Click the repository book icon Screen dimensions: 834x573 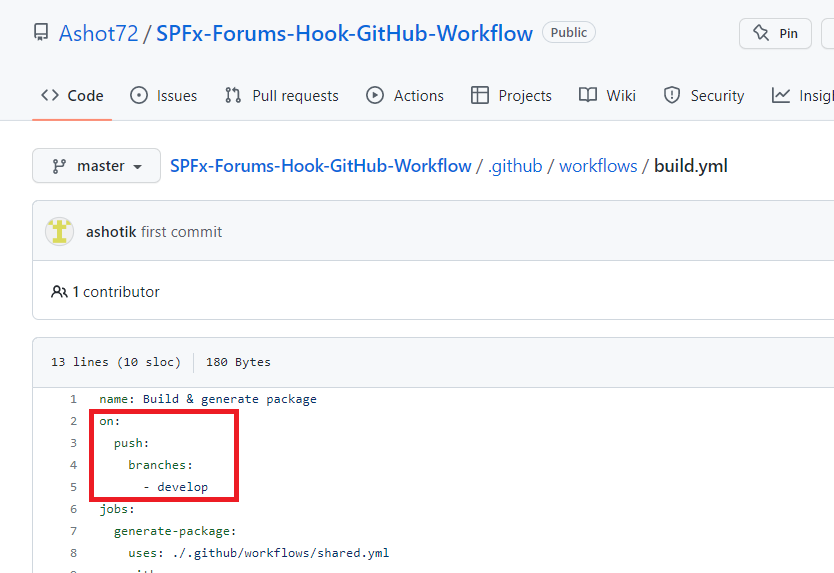click(x=41, y=33)
